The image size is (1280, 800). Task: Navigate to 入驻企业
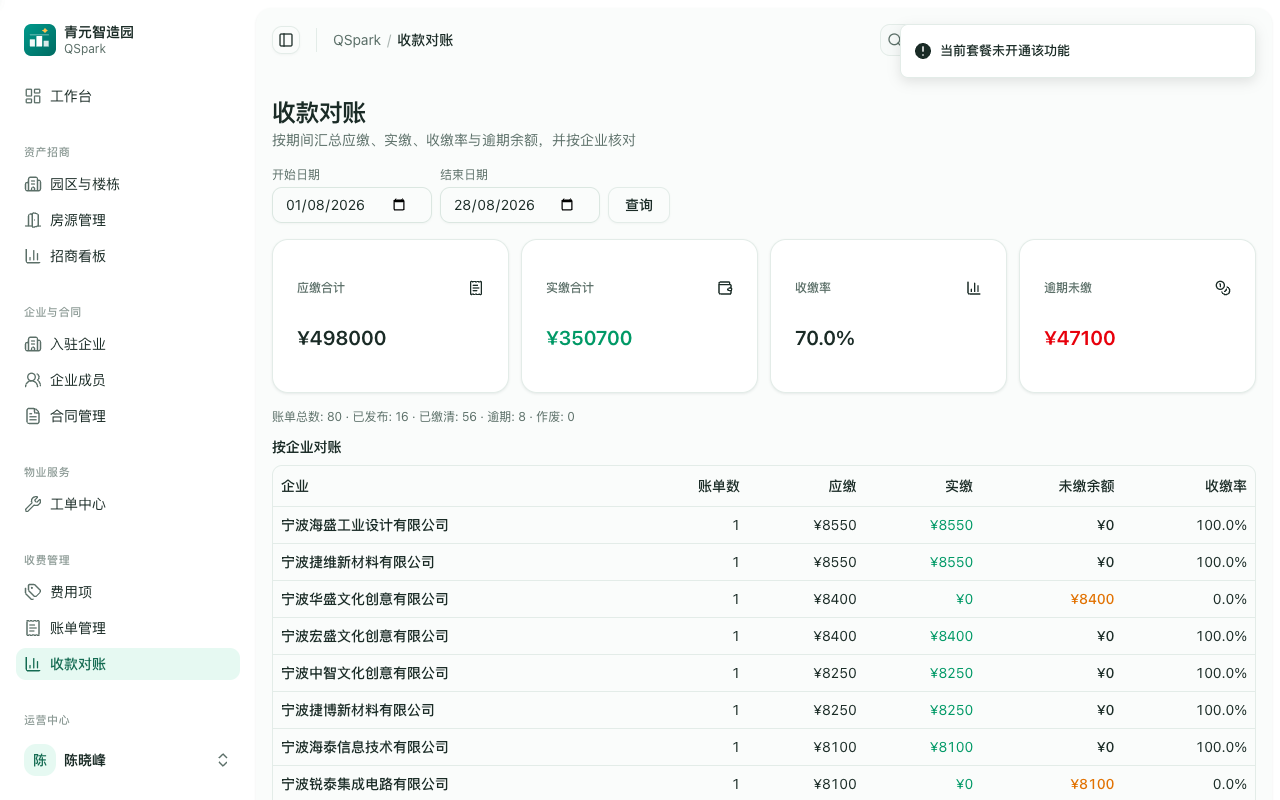pos(128,344)
